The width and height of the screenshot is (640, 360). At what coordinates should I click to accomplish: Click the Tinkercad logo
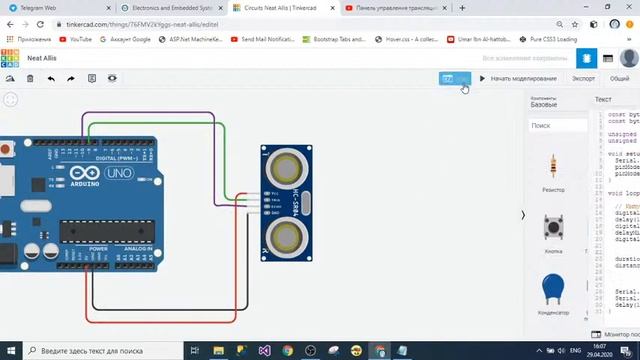(x=10, y=58)
